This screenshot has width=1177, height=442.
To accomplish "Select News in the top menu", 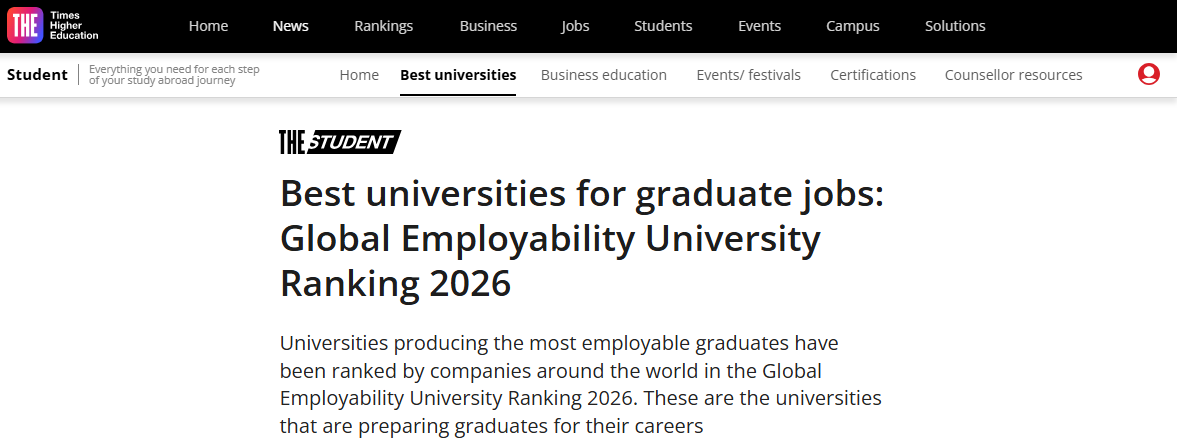I will (x=291, y=26).
